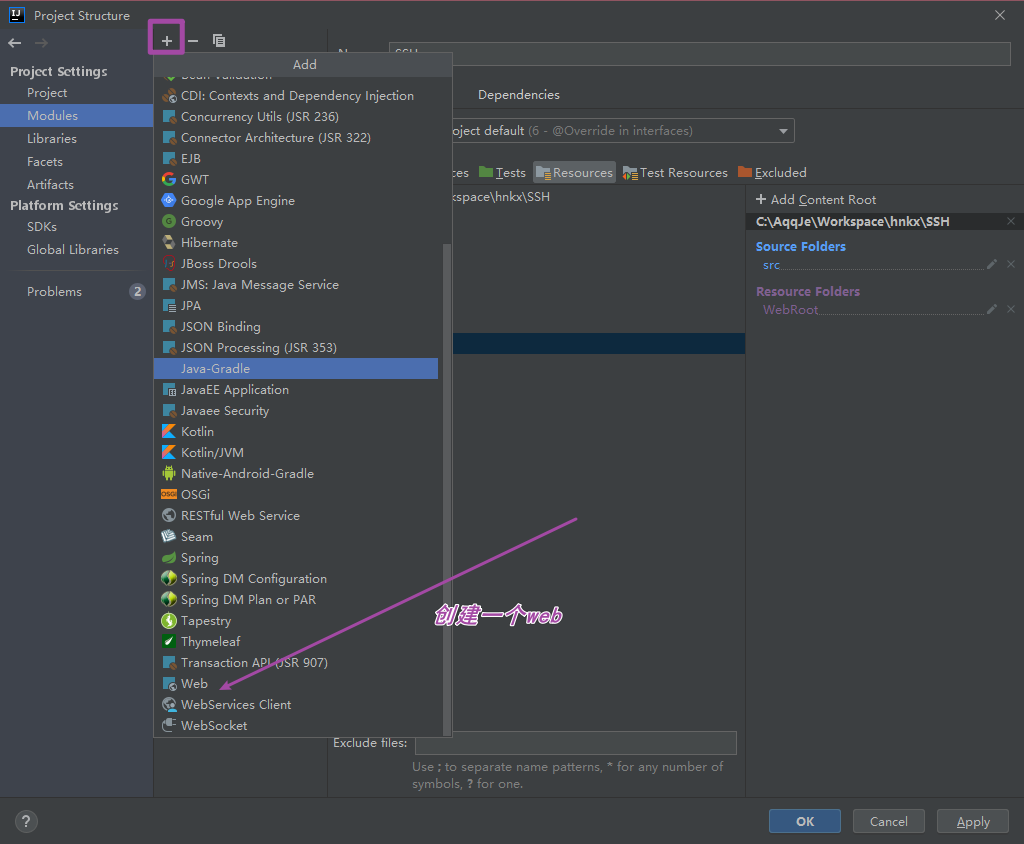
Task: Click the OK button
Action: tap(805, 821)
